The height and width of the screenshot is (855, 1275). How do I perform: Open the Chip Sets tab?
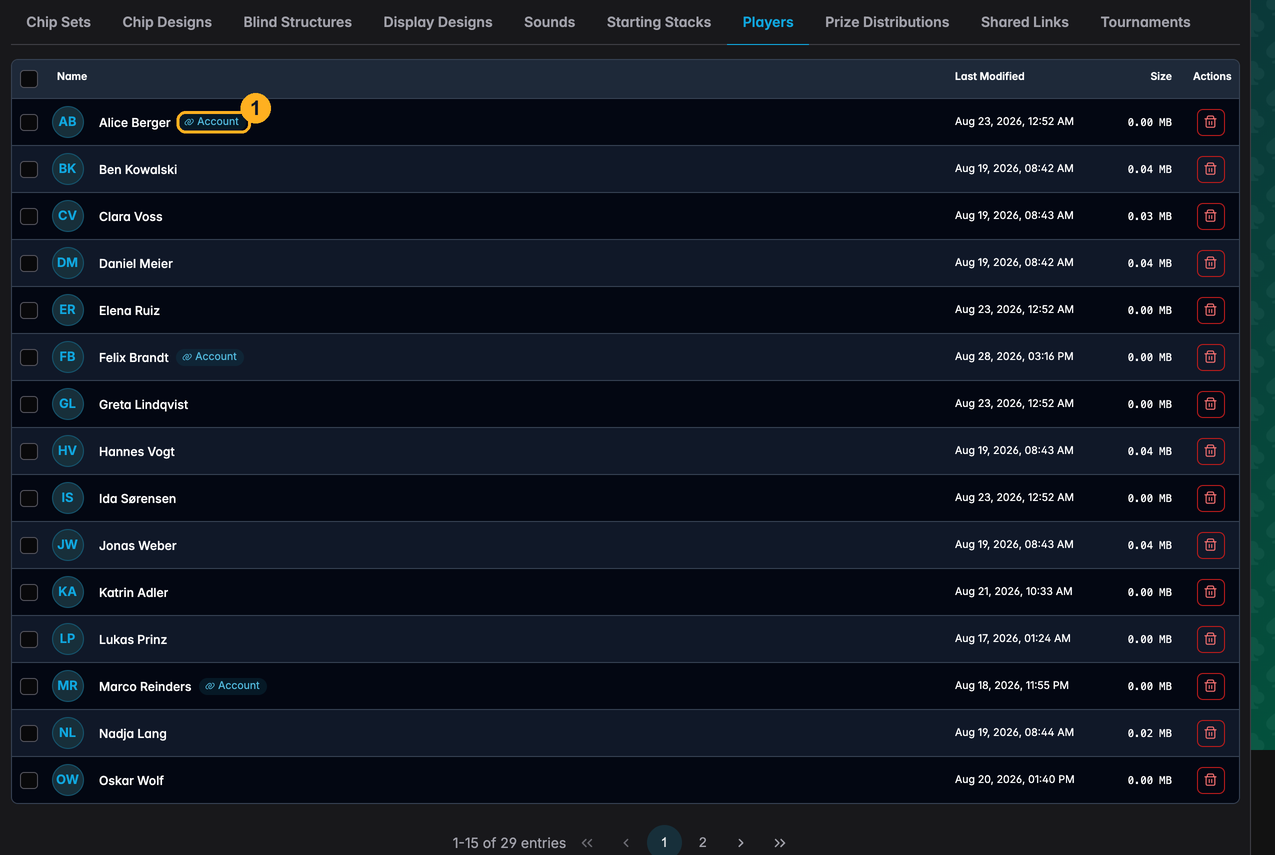[x=58, y=22]
